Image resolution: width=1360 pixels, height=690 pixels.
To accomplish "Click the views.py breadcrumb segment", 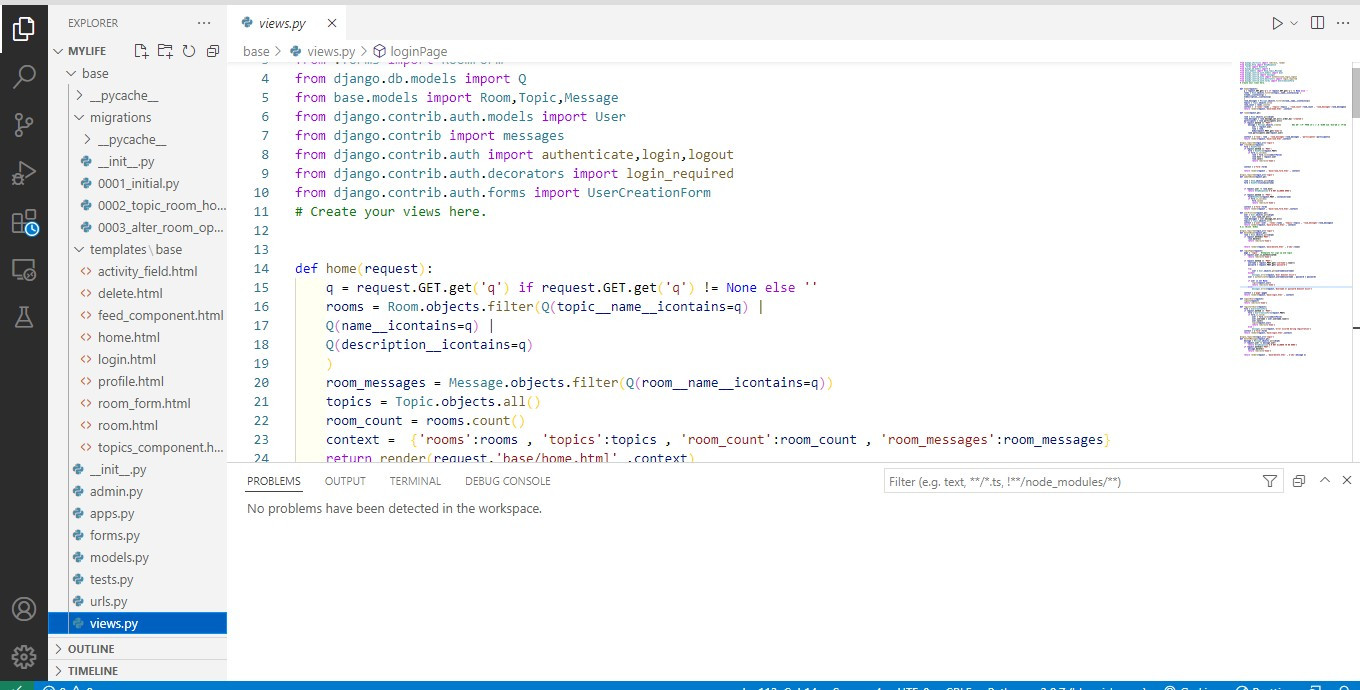I will (323, 51).
